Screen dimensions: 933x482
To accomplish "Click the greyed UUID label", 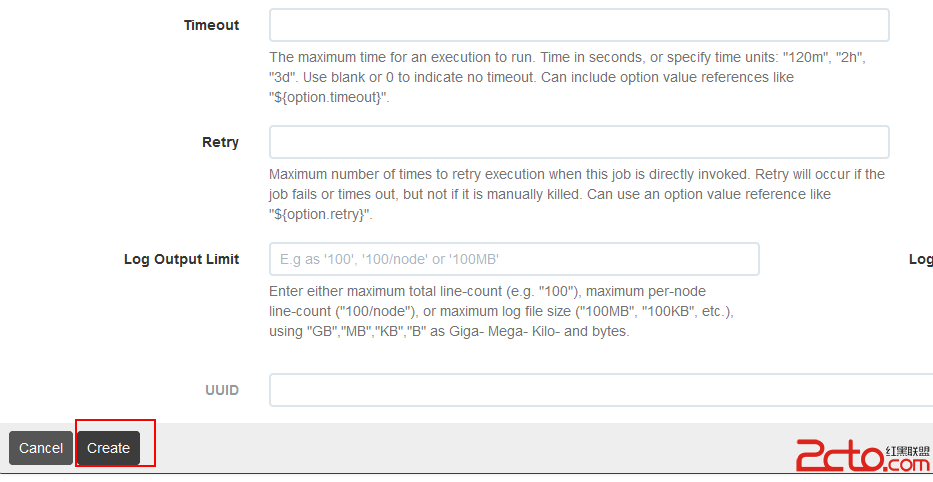I will pos(222,390).
